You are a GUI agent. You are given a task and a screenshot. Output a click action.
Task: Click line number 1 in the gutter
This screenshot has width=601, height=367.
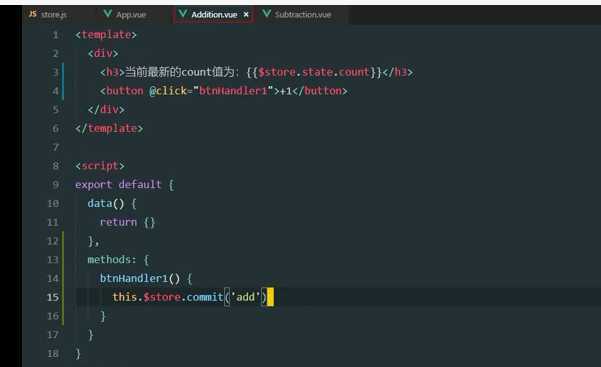[x=56, y=35]
